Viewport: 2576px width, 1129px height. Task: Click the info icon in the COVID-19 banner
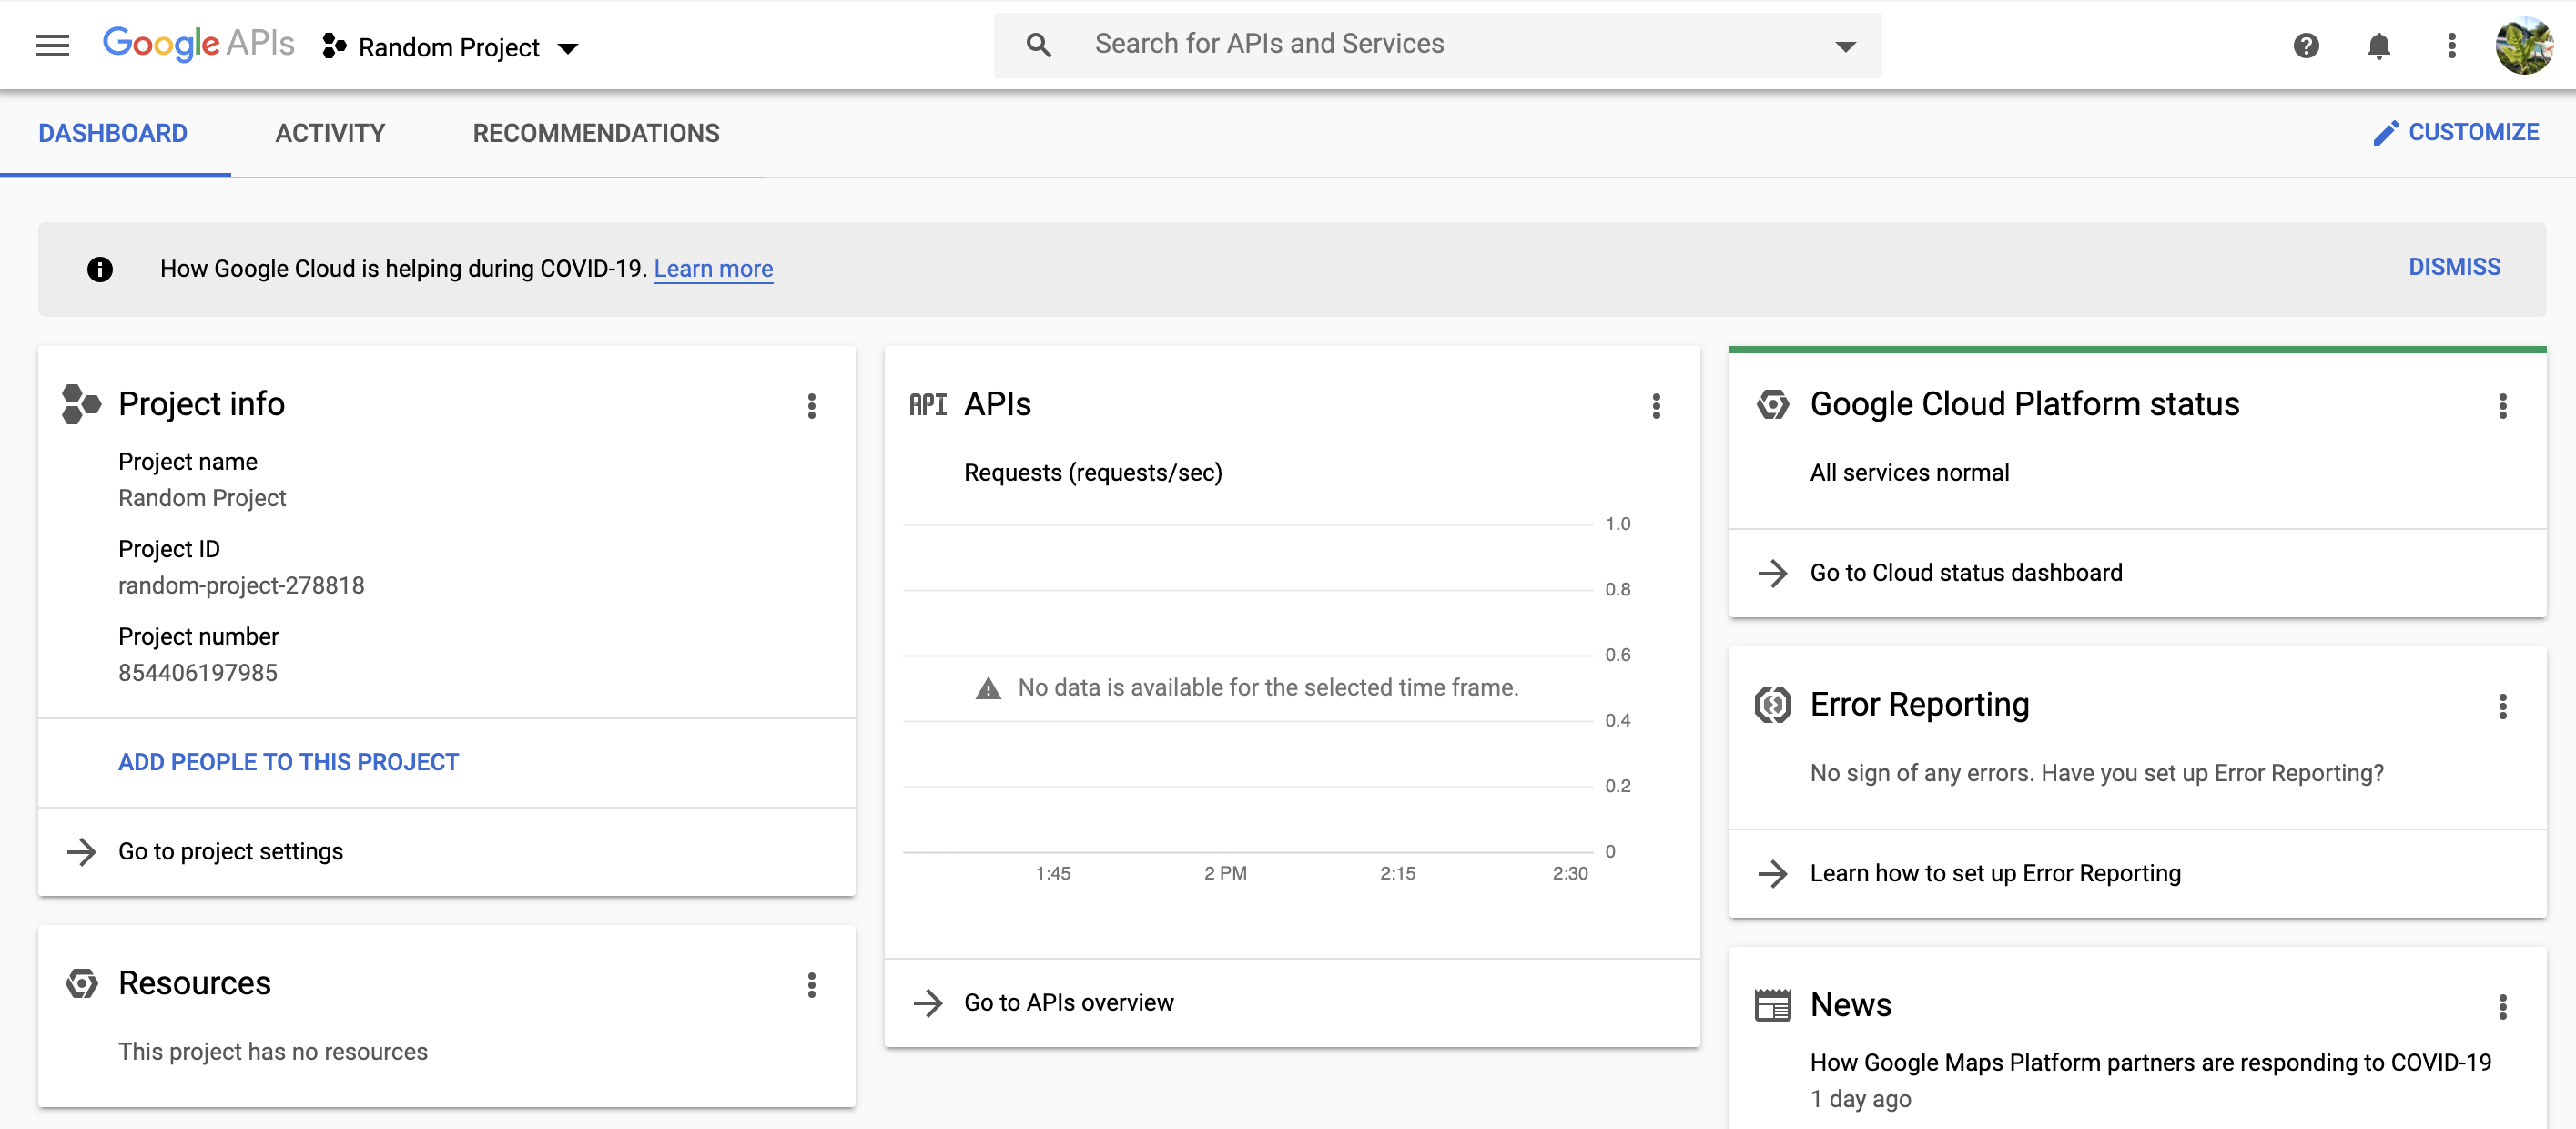point(100,269)
